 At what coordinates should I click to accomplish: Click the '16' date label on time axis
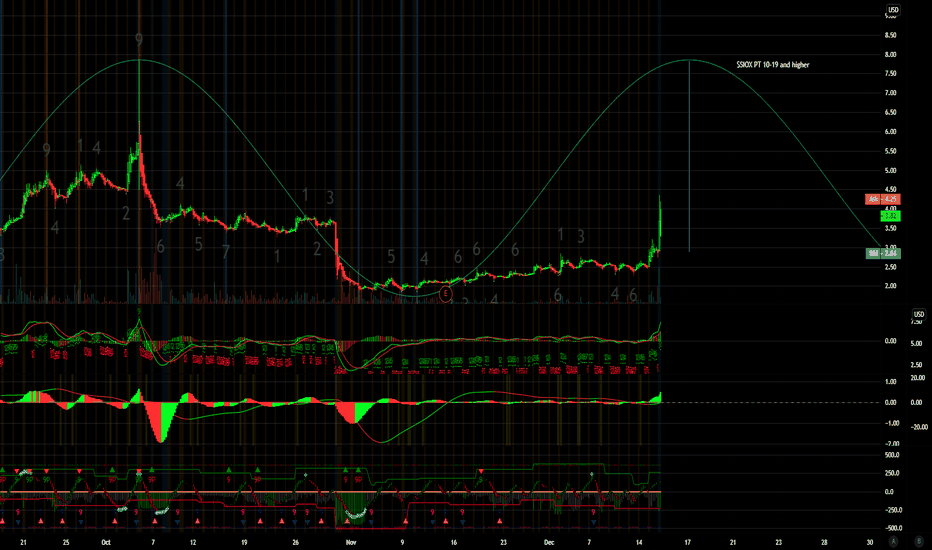tap(454, 542)
